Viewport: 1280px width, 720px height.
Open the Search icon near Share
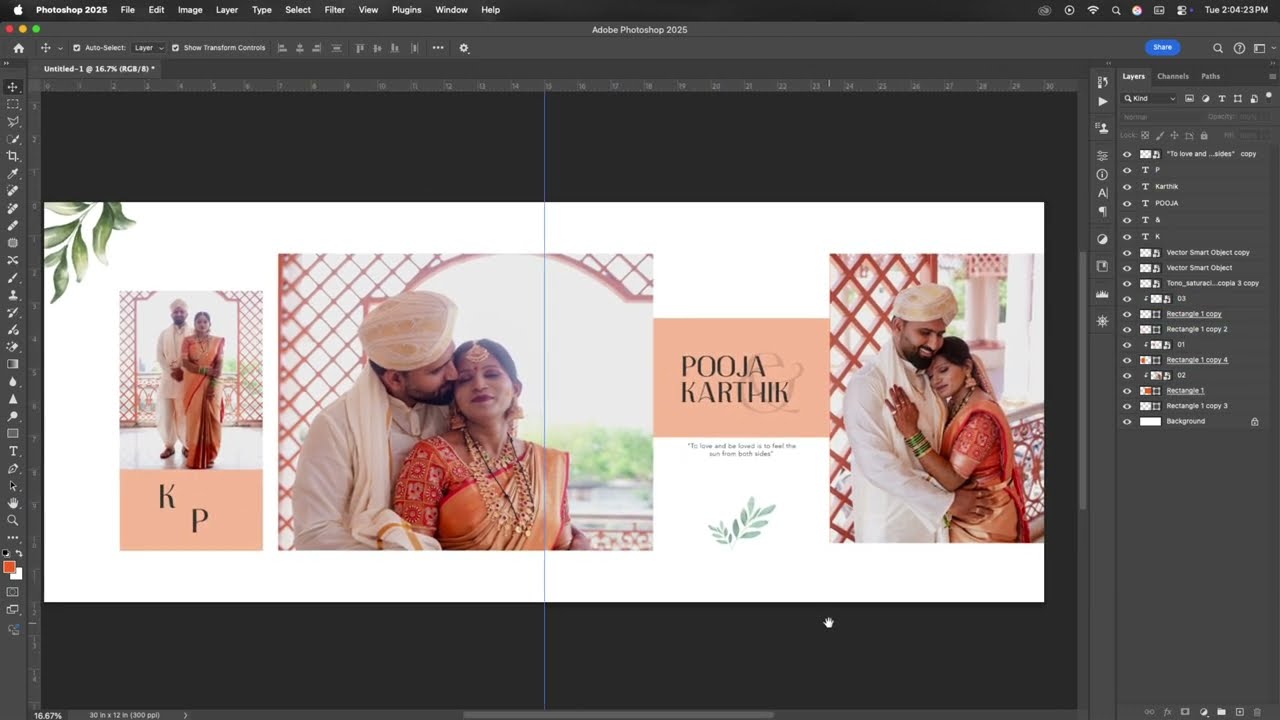[x=1217, y=48]
